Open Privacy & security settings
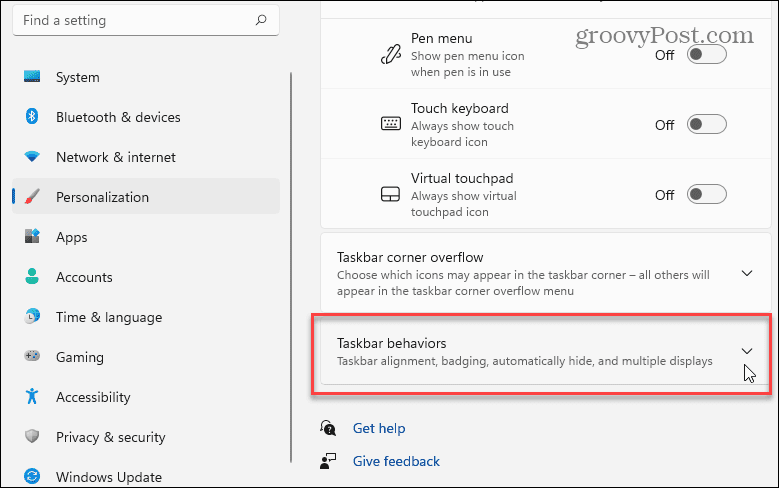 point(146,437)
